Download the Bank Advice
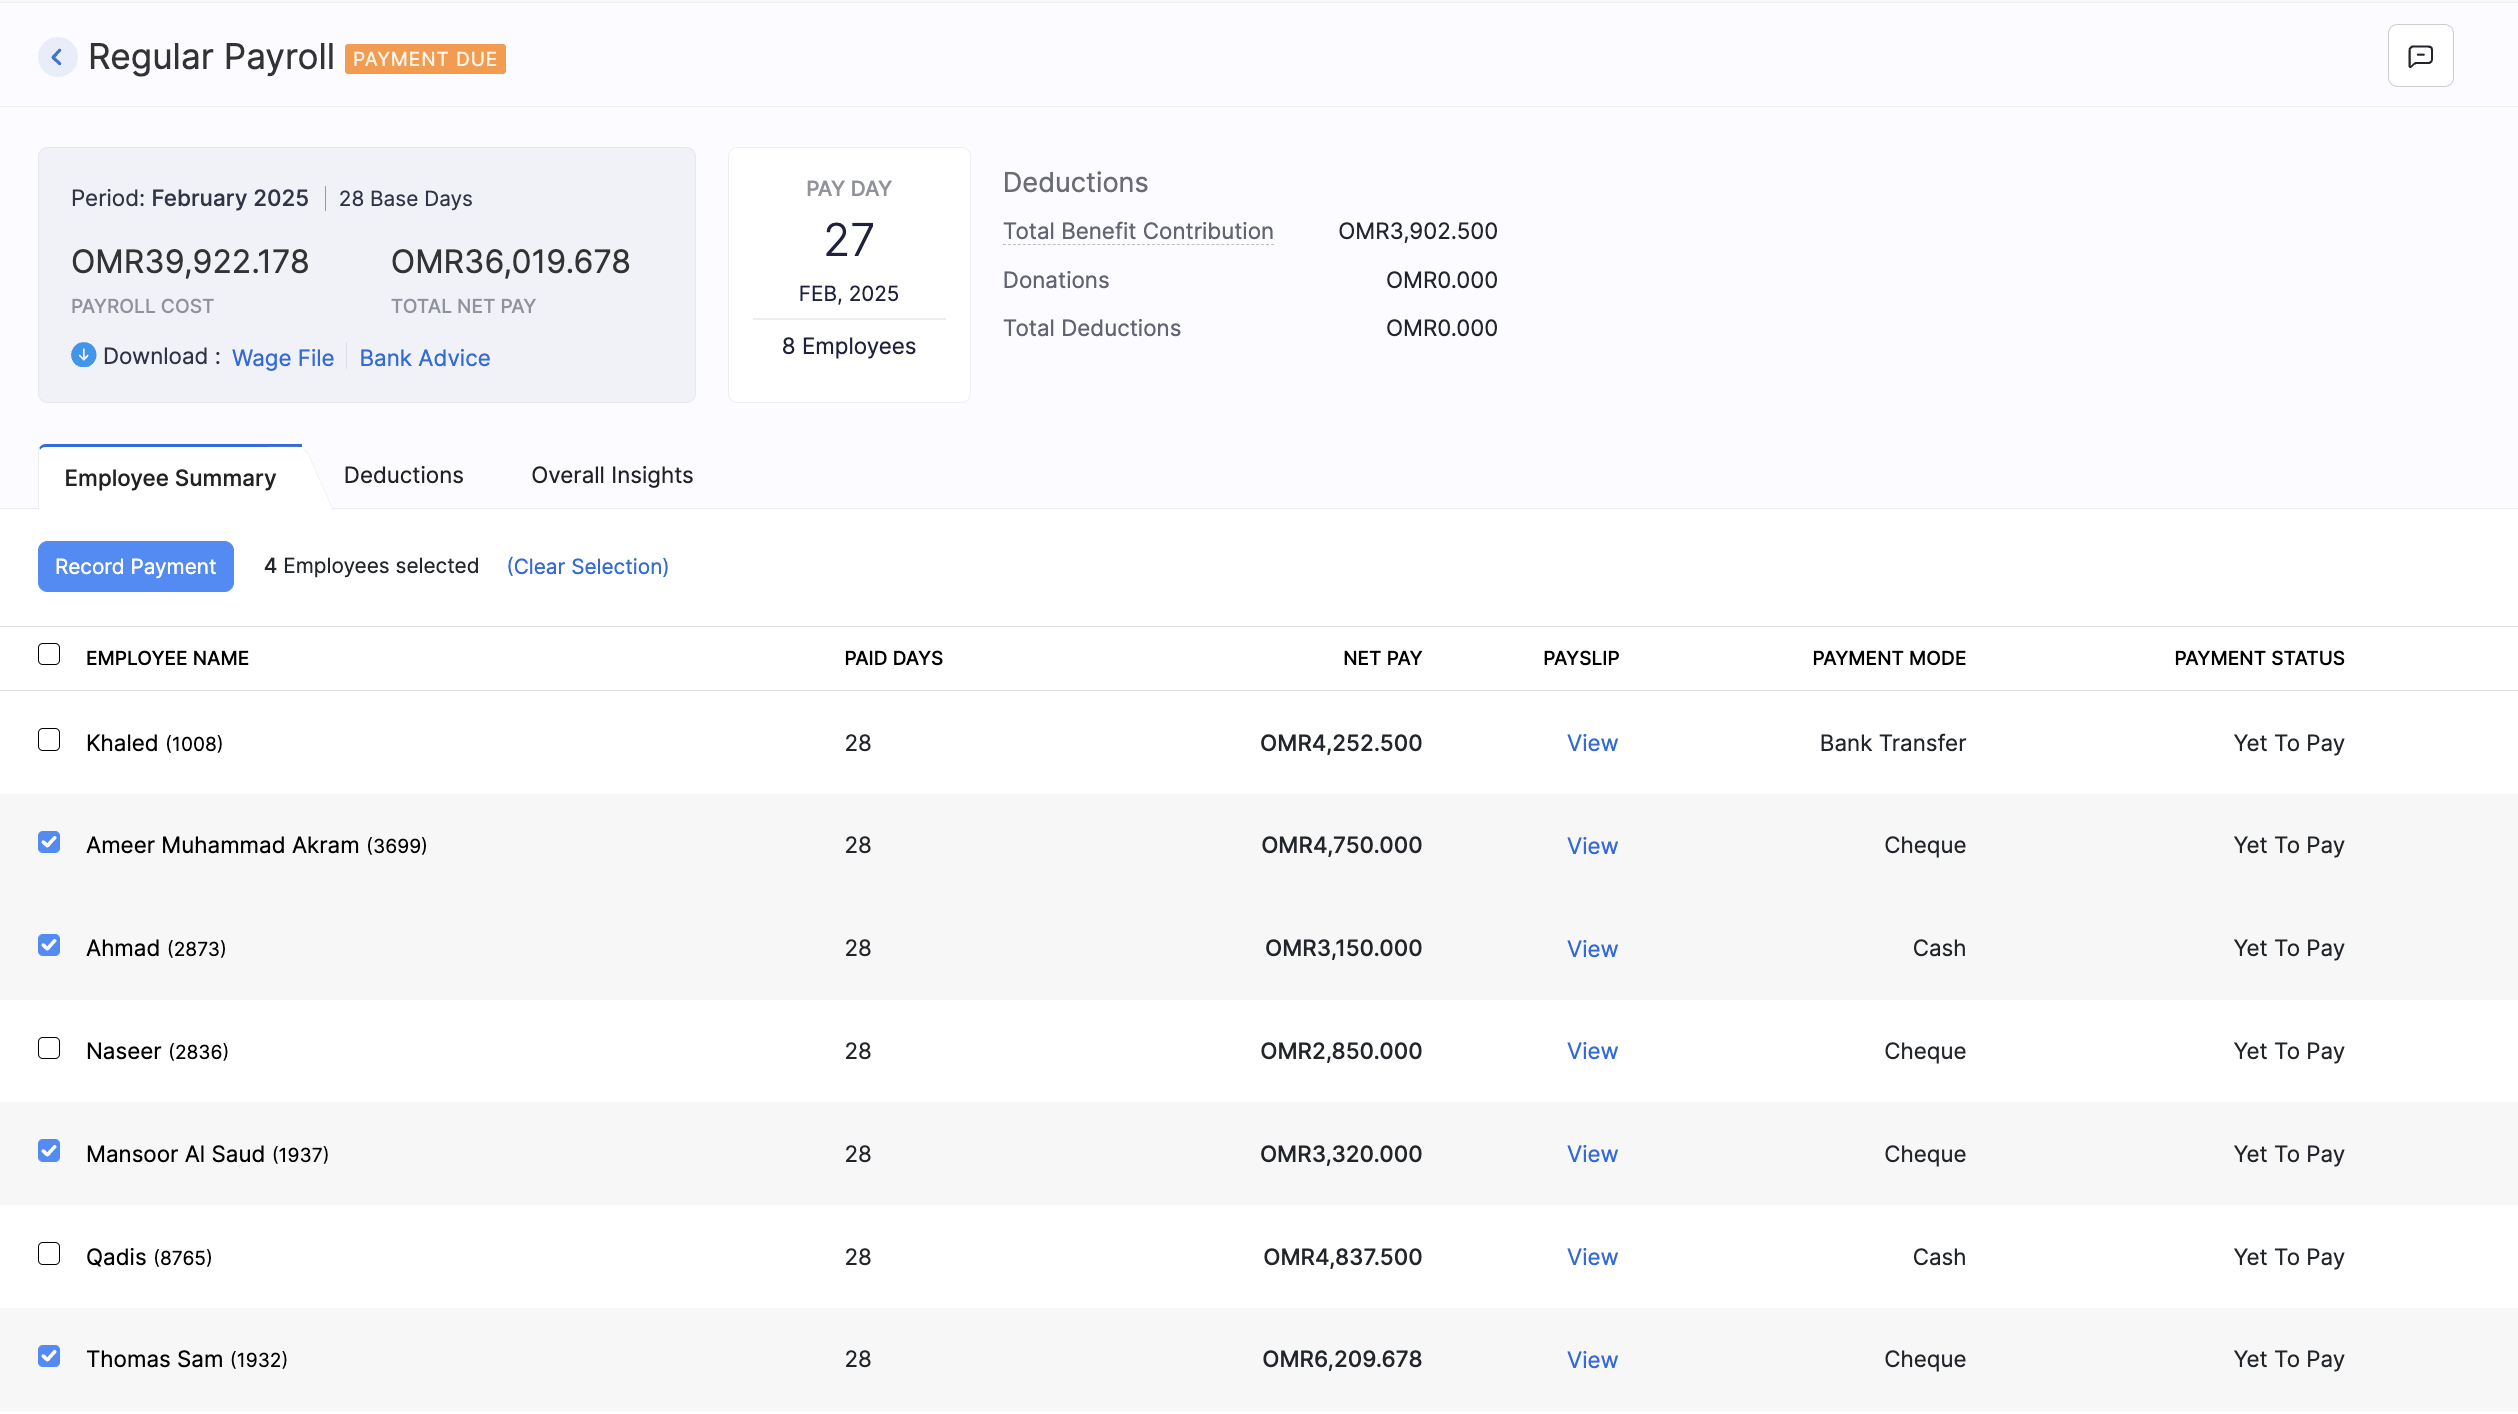 tap(424, 357)
